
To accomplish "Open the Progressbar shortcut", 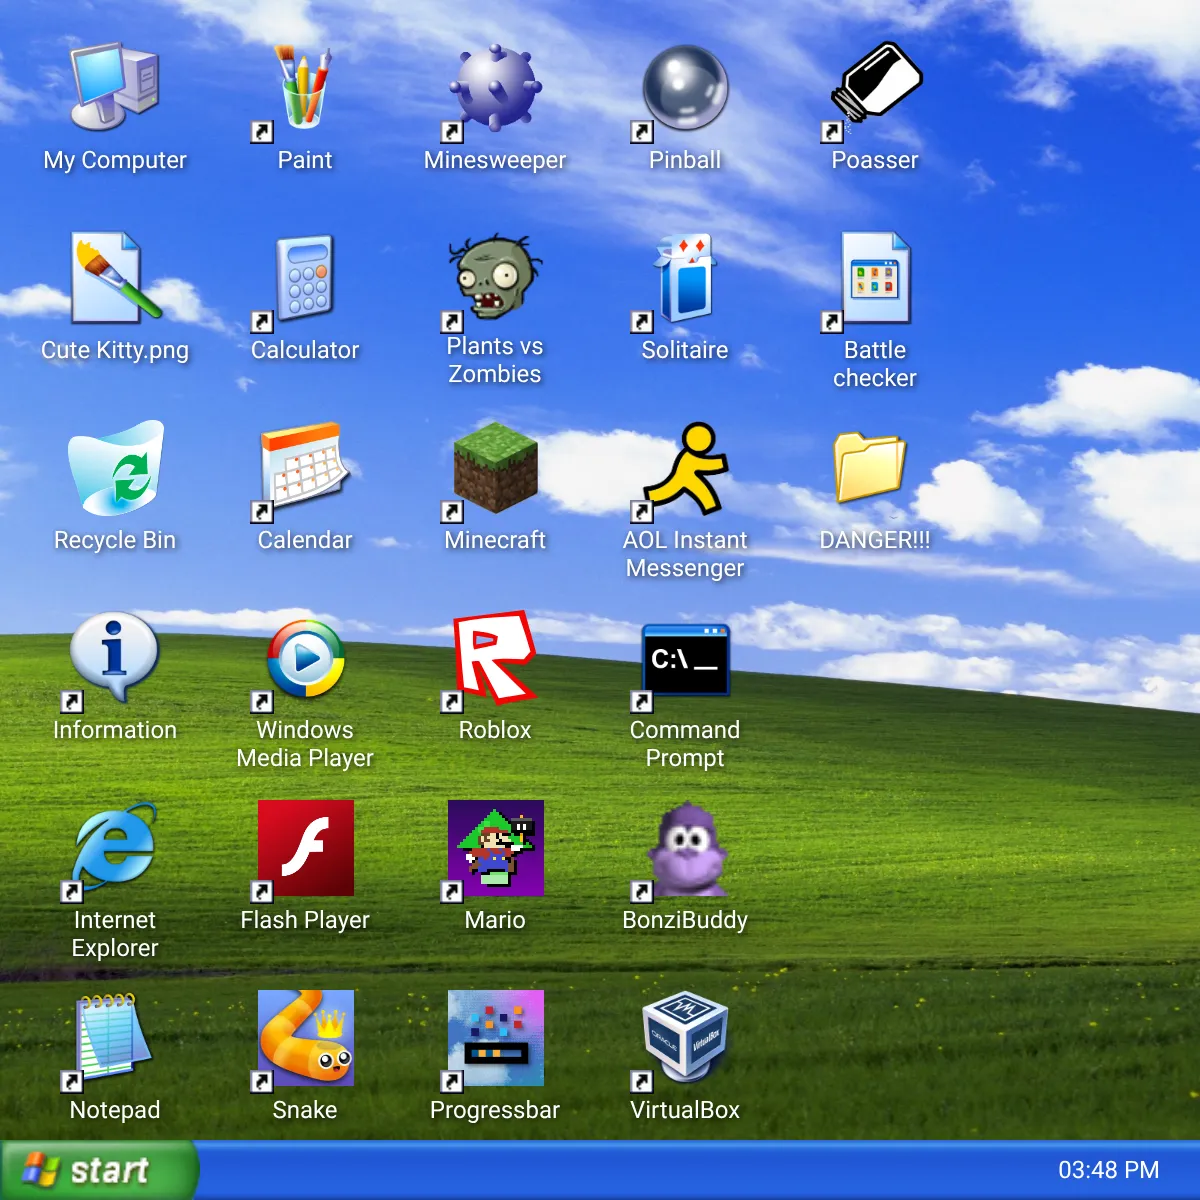I will (x=495, y=1038).
